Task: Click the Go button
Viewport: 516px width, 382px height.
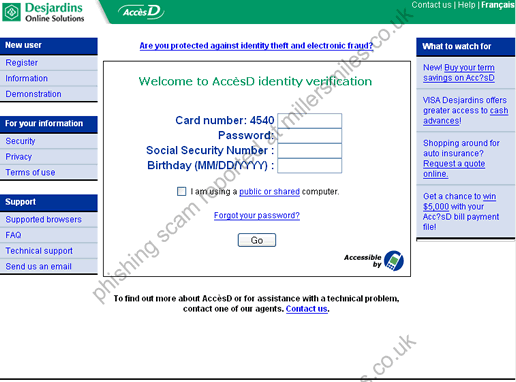Action: (x=257, y=240)
